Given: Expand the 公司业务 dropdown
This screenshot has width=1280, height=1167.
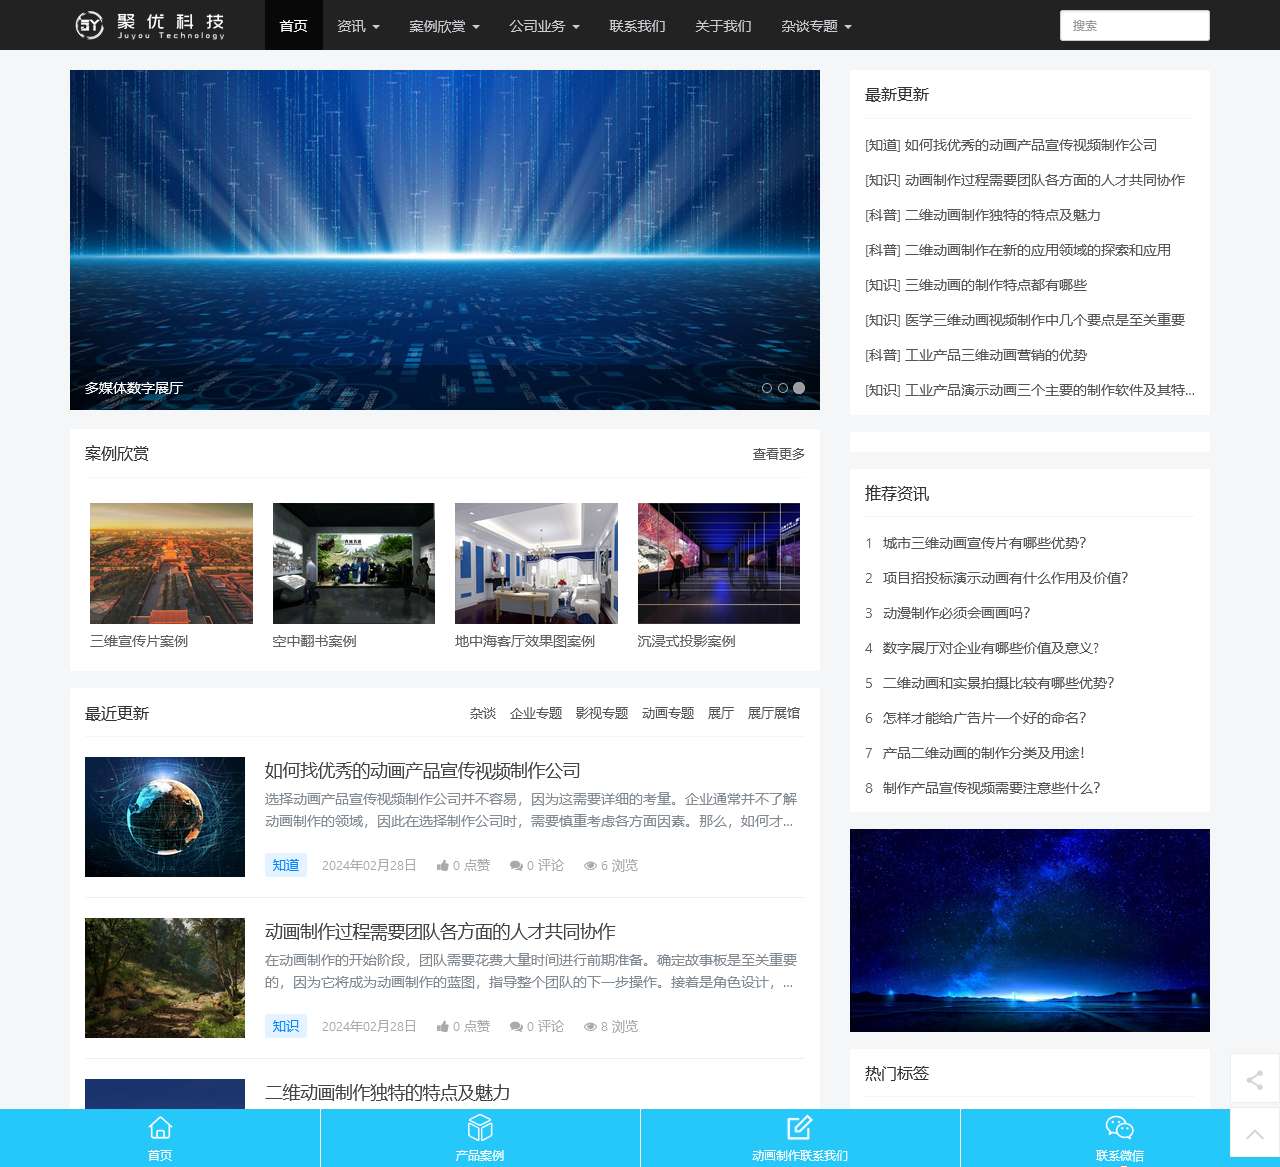Looking at the screenshot, I should [543, 27].
